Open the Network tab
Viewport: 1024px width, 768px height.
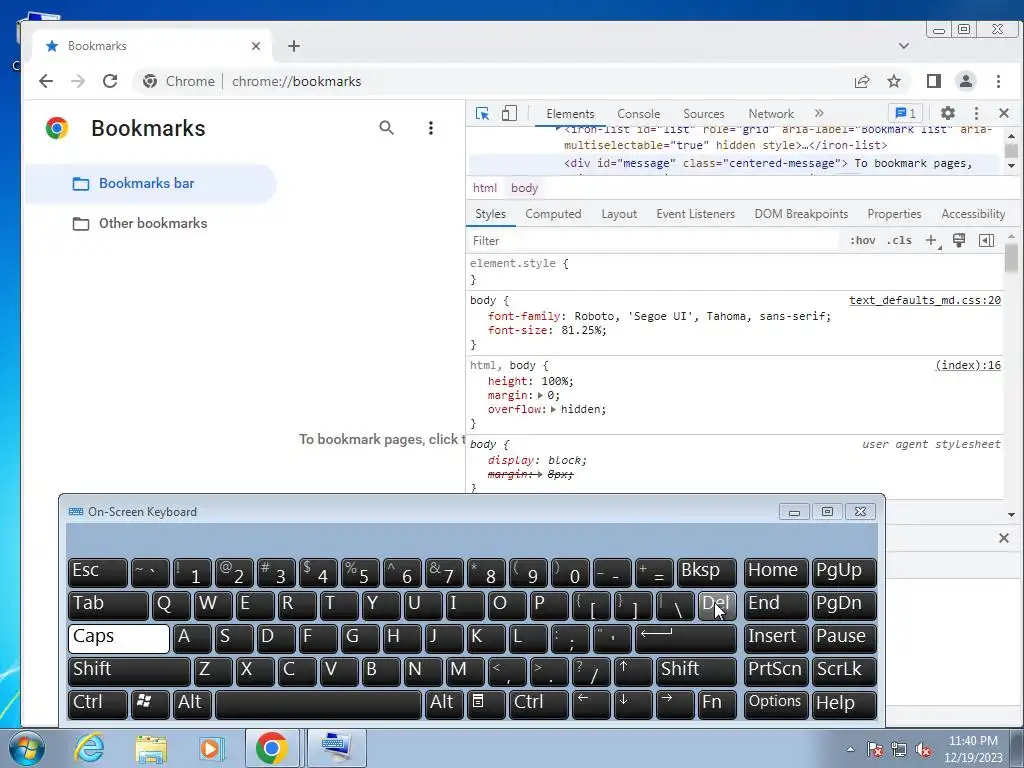(x=771, y=114)
